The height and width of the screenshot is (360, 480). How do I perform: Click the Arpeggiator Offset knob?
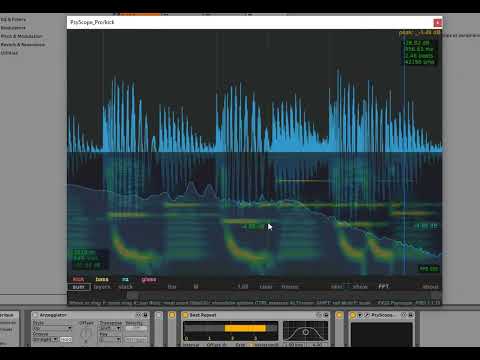(x=86, y=333)
